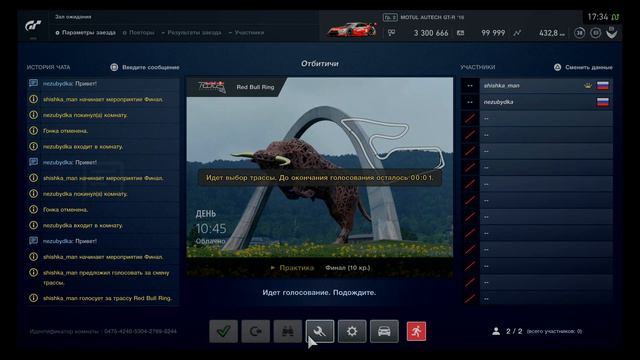The height and width of the screenshot is (360, 640).
Task: Switch to the Повторы tab
Action: tap(139, 33)
